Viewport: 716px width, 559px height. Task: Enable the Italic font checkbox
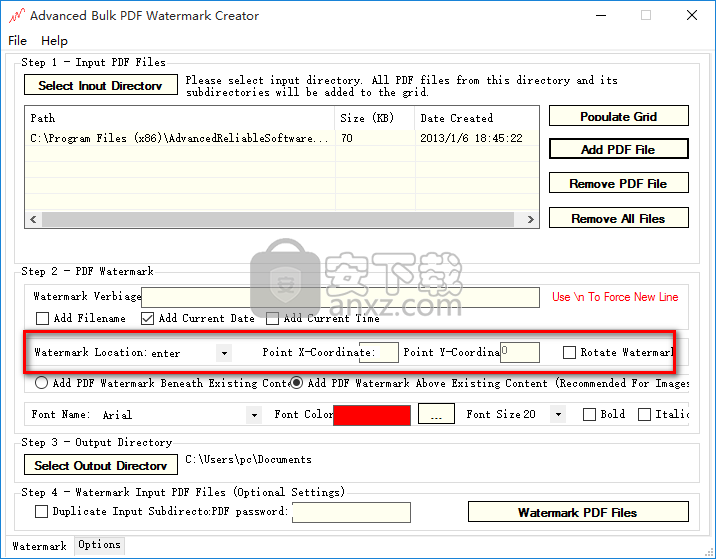[644, 414]
